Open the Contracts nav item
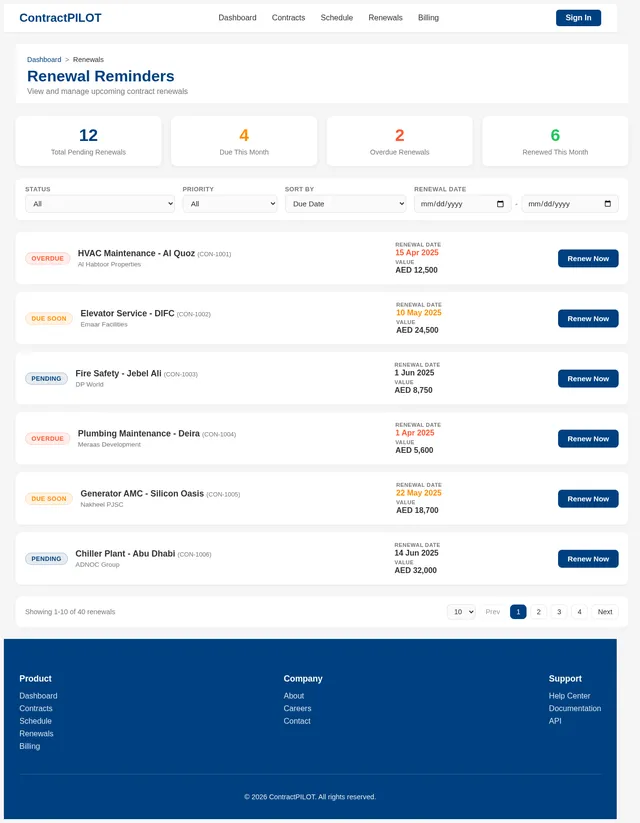Screen dimensions: 640x823 point(288,17)
